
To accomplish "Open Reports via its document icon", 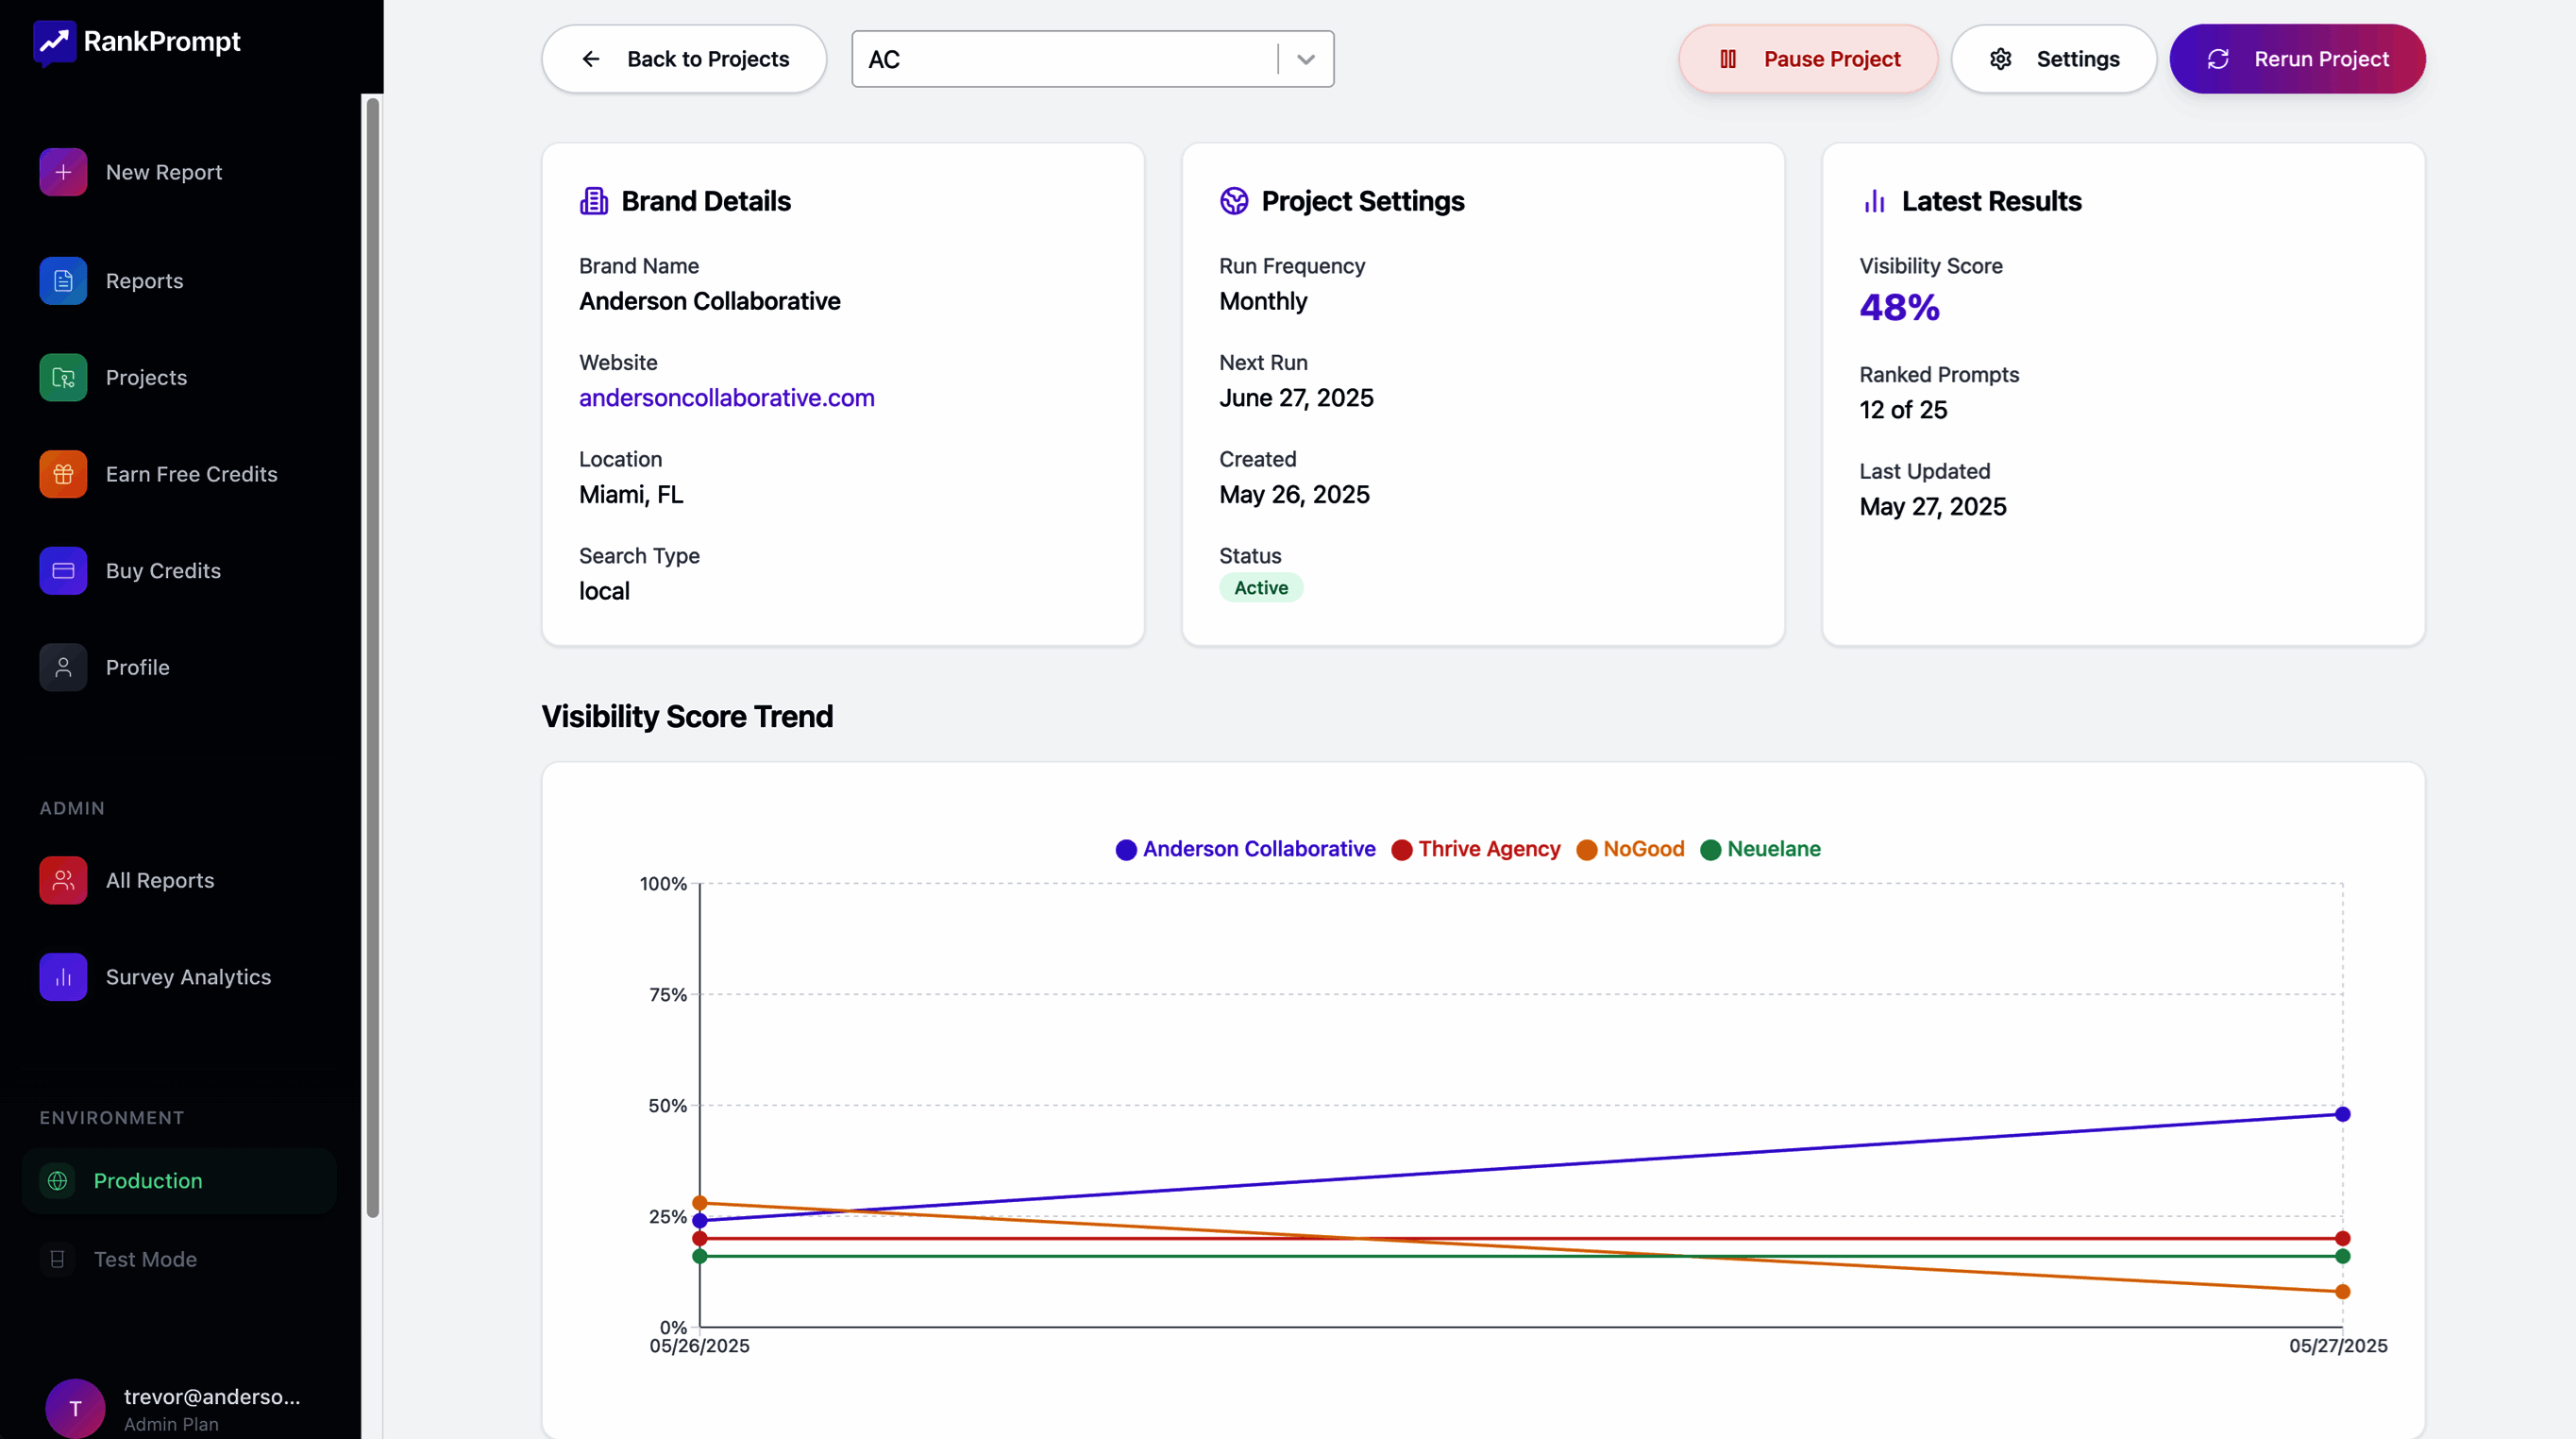I will coord(63,281).
